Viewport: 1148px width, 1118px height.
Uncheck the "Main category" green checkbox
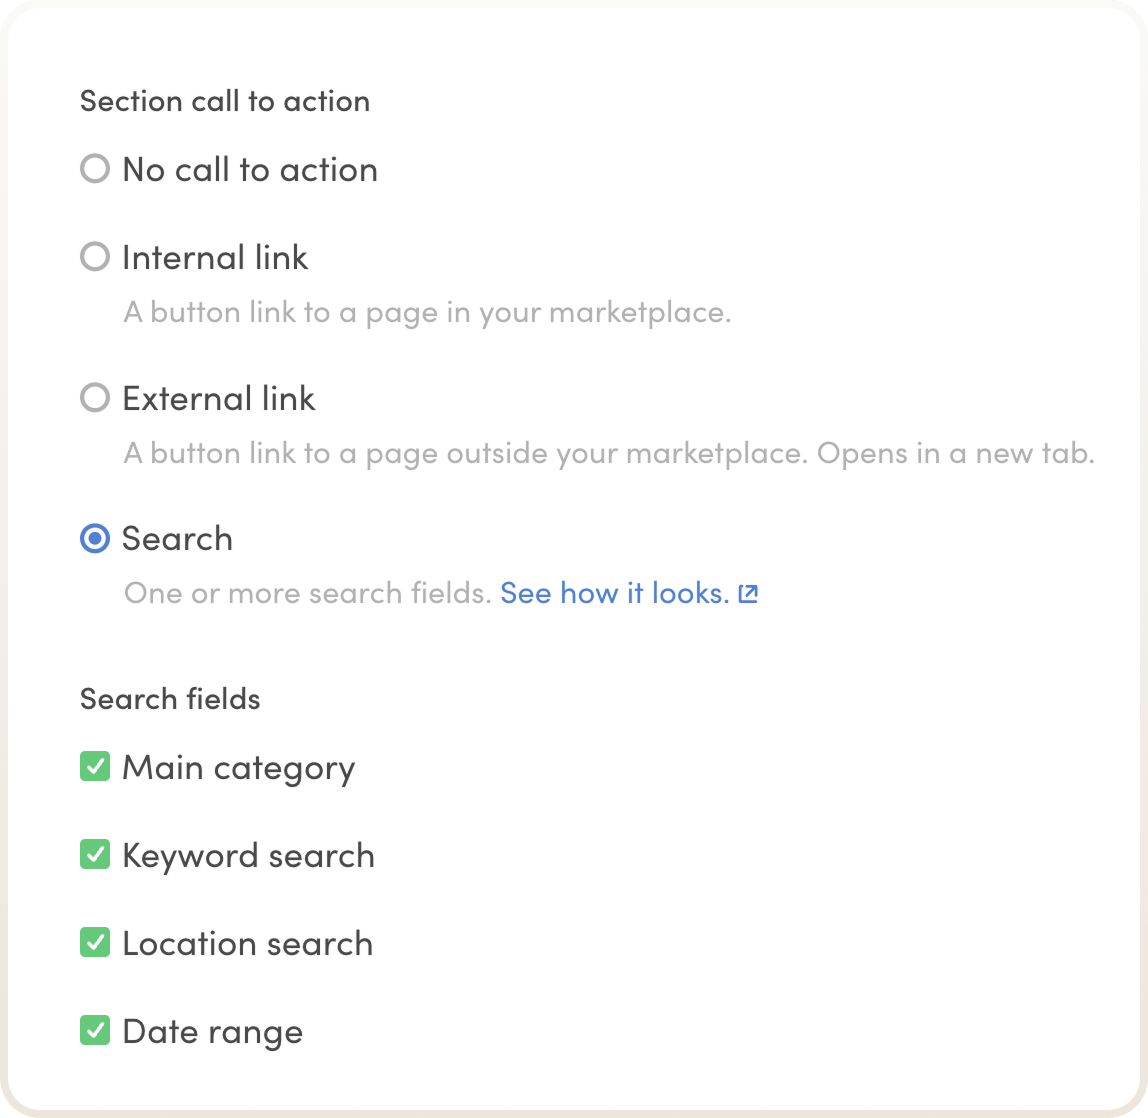[x=95, y=767]
